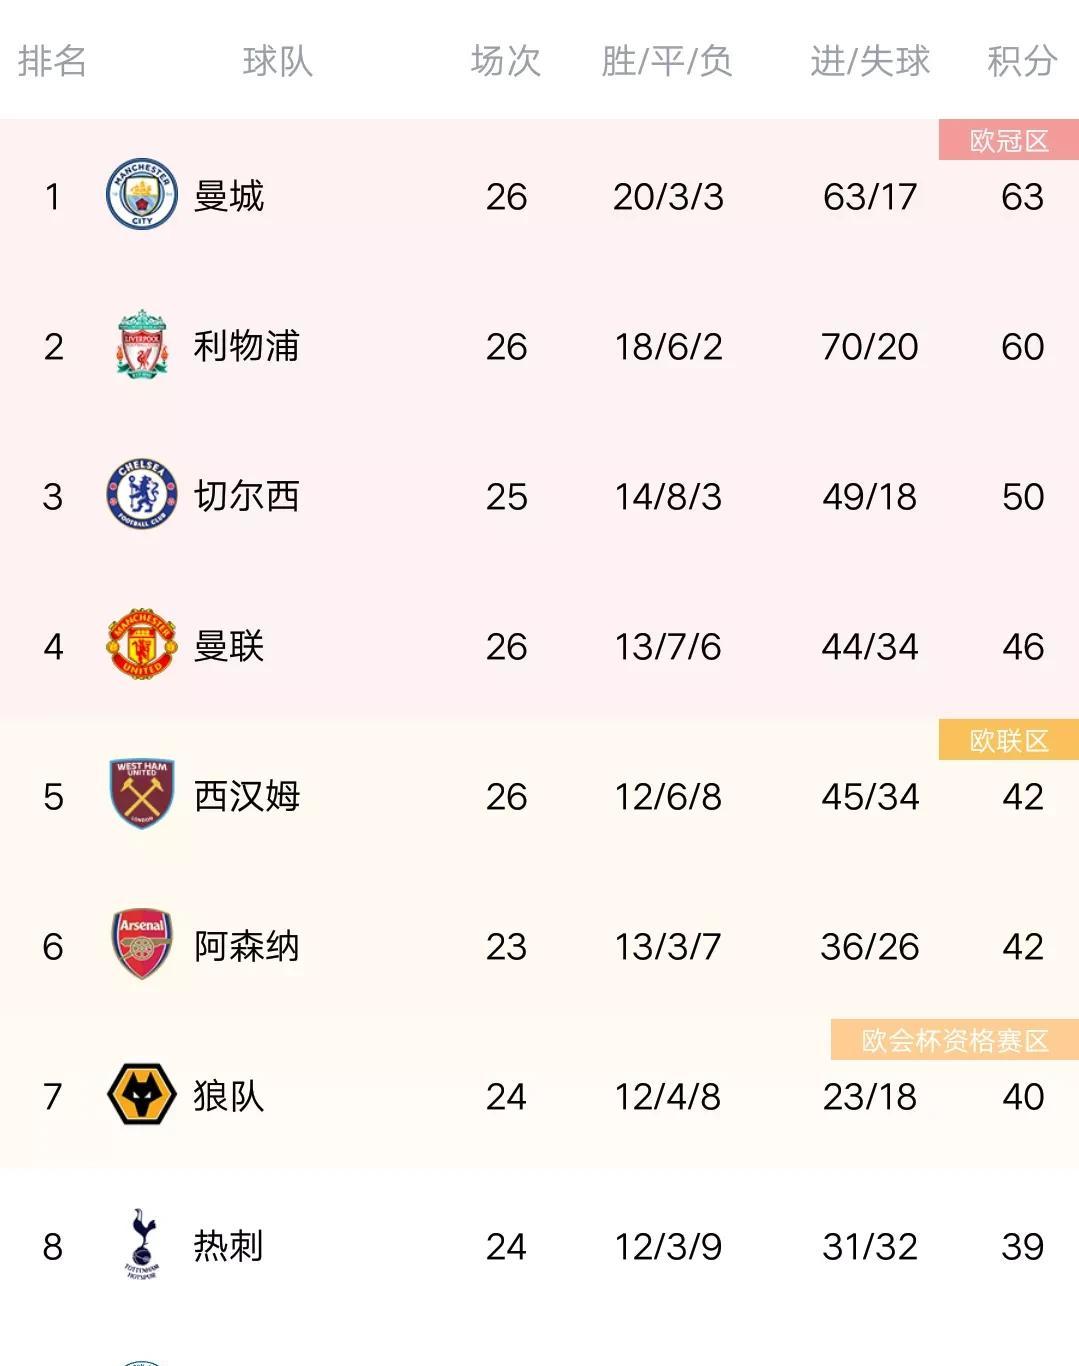Open the Wolves wolf-head logo
This screenshot has width=1079, height=1366.
(142, 1094)
